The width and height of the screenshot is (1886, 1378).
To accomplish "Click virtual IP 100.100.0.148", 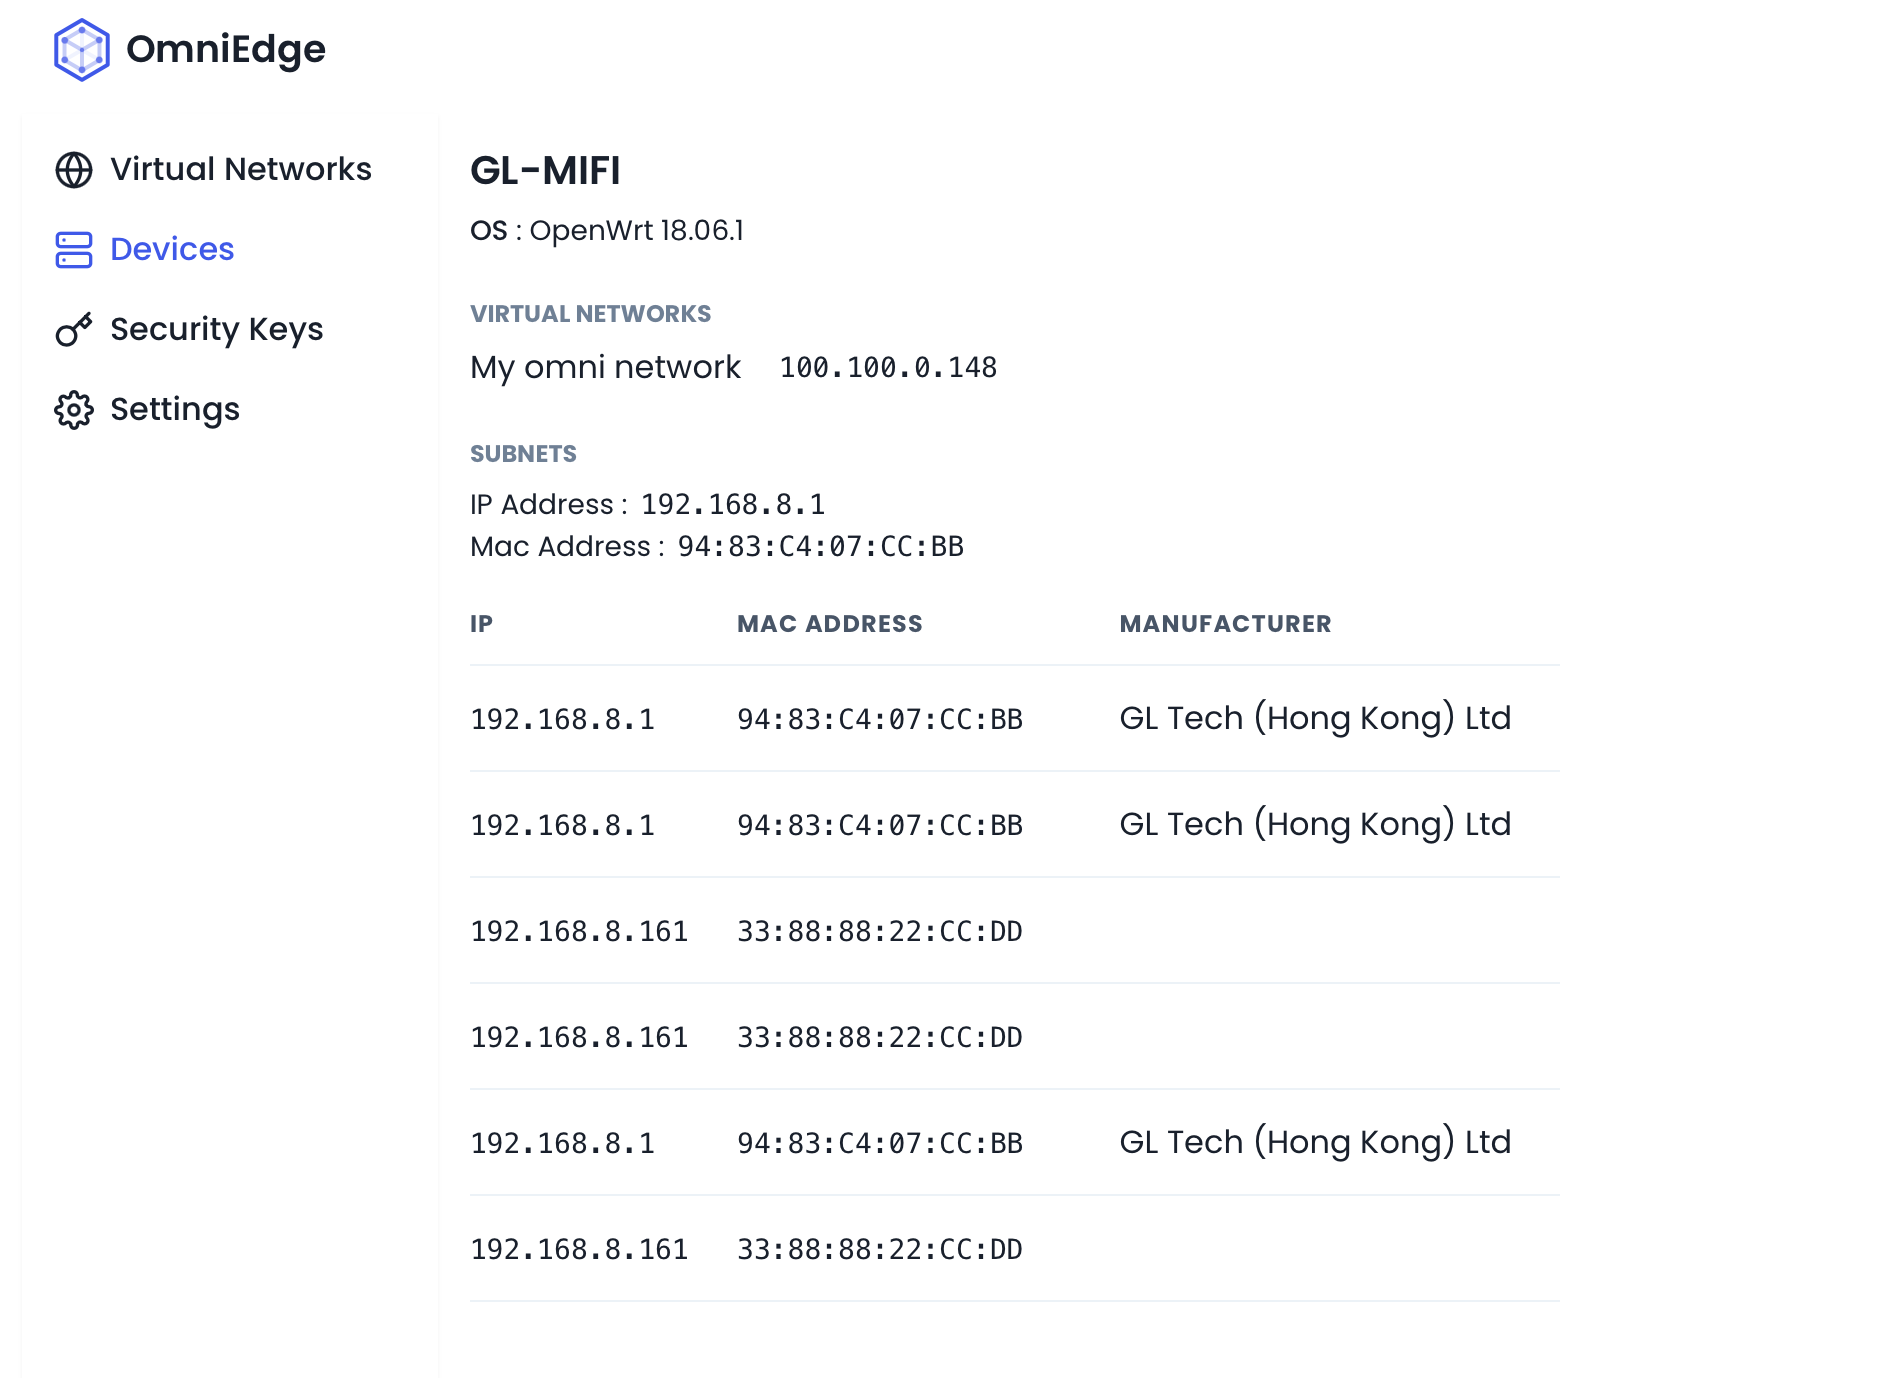I will [x=888, y=368].
